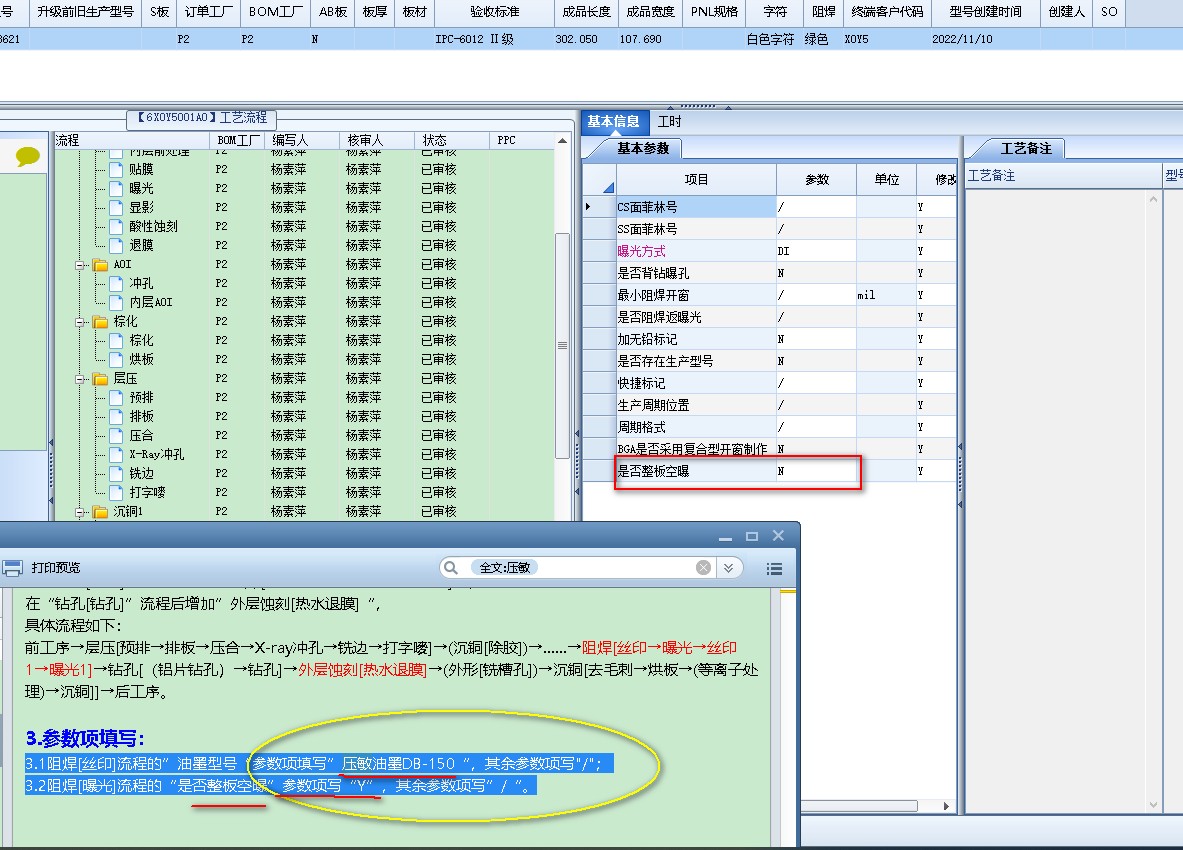The width and height of the screenshot is (1183, 850).
Task: Collapse the AOI tree node
Action: click(x=80, y=265)
